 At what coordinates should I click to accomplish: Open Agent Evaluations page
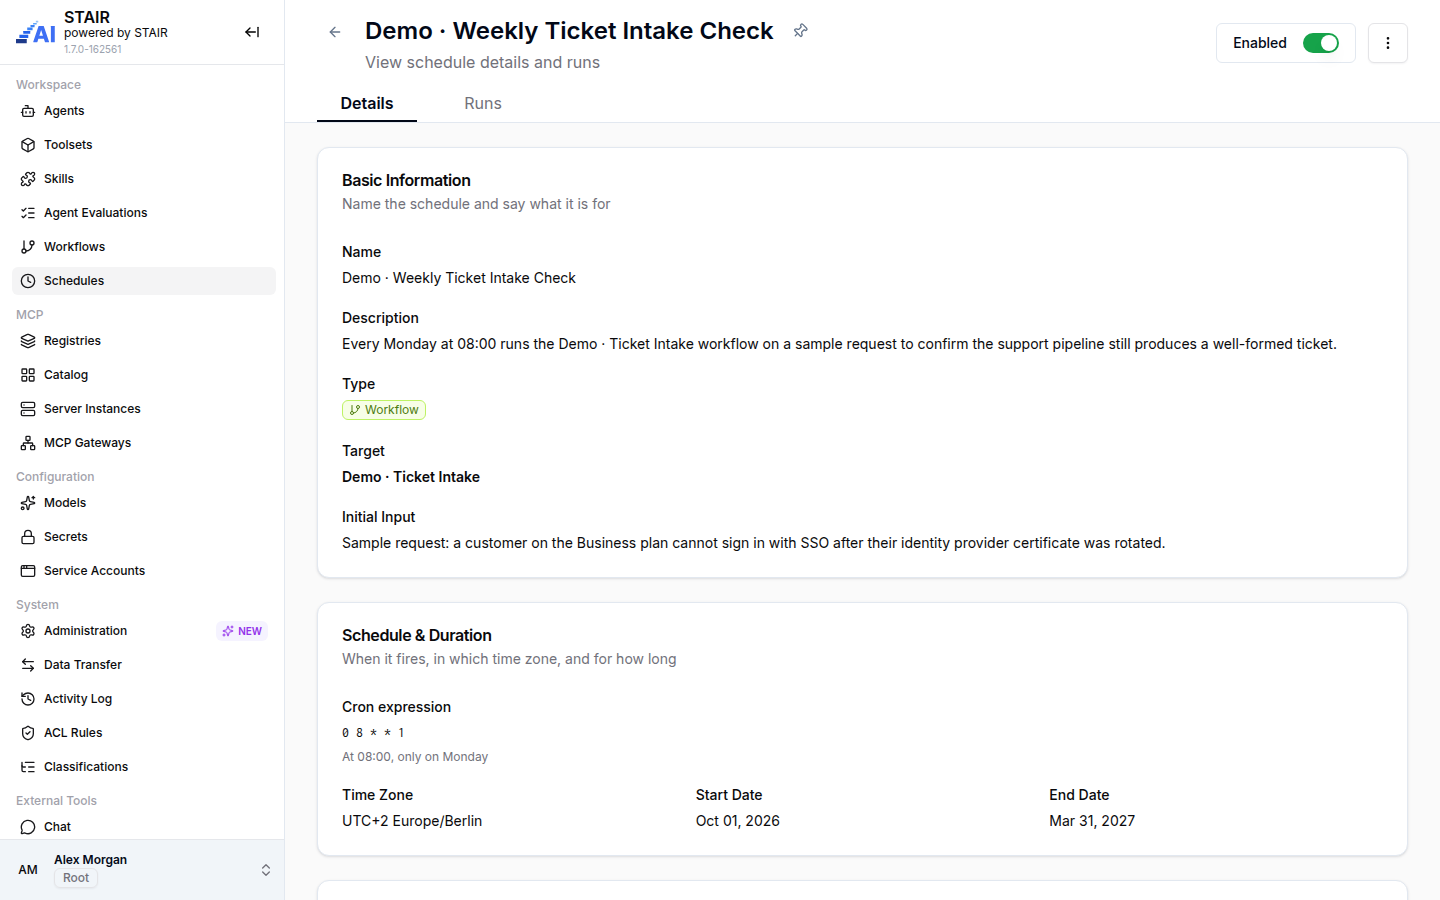(144, 213)
